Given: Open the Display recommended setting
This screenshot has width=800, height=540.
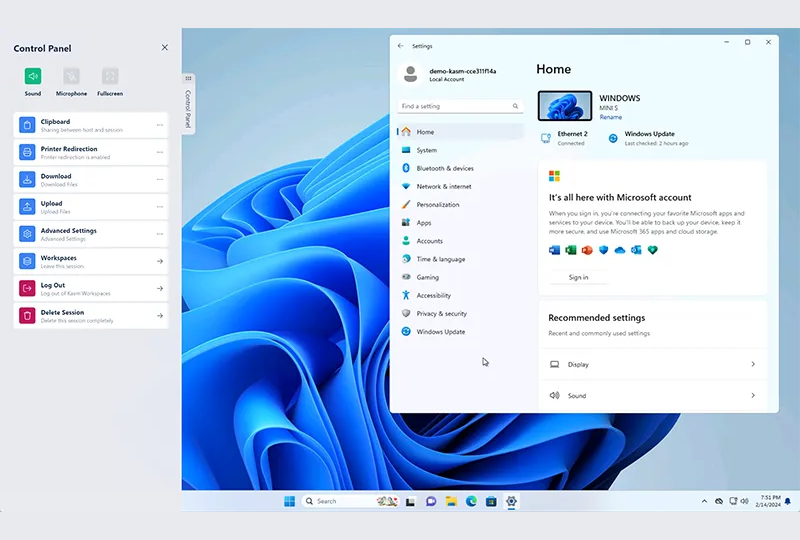Looking at the screenshot, I should pyautogui.click(x=653, y=364).
